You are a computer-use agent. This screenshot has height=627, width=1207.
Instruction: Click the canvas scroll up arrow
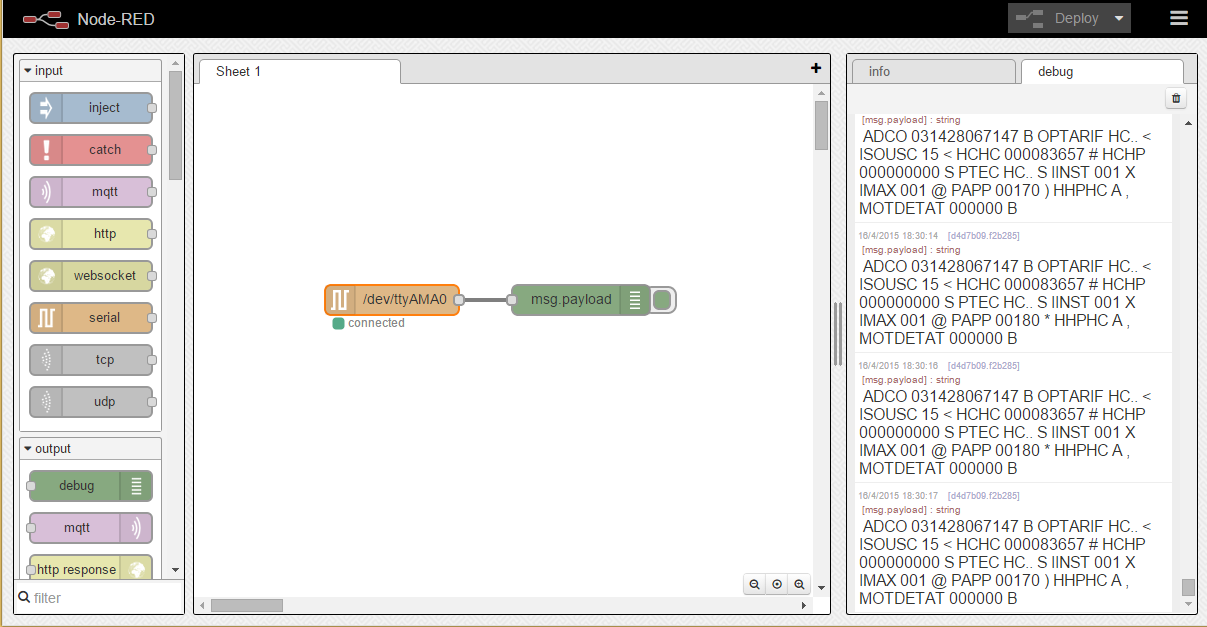tap(821, 92)
